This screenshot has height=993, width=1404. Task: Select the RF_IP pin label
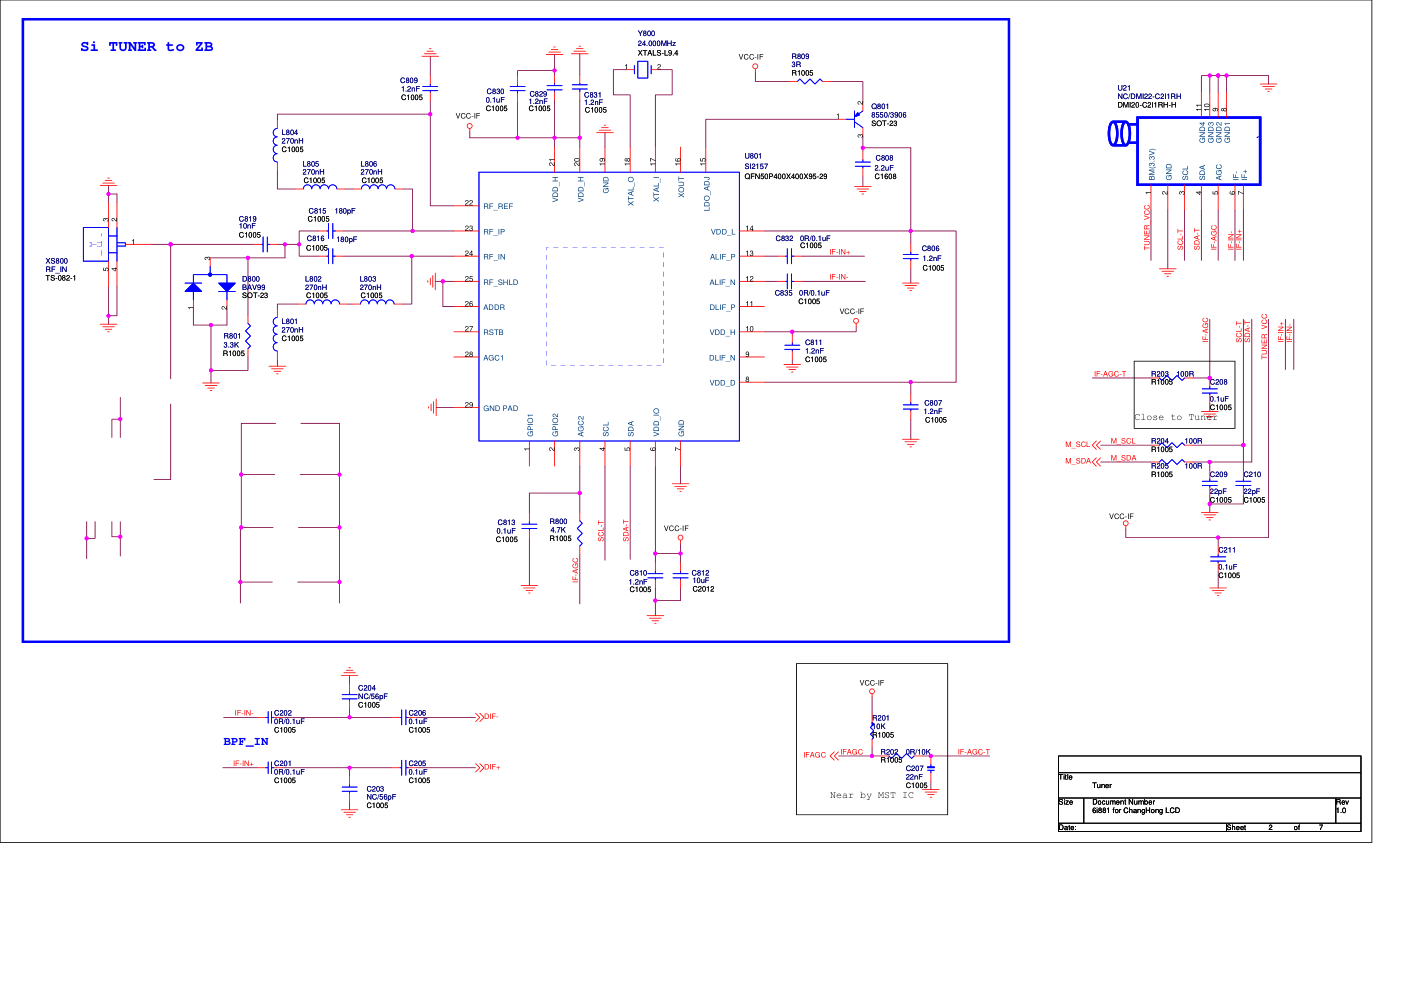(495, 232)
